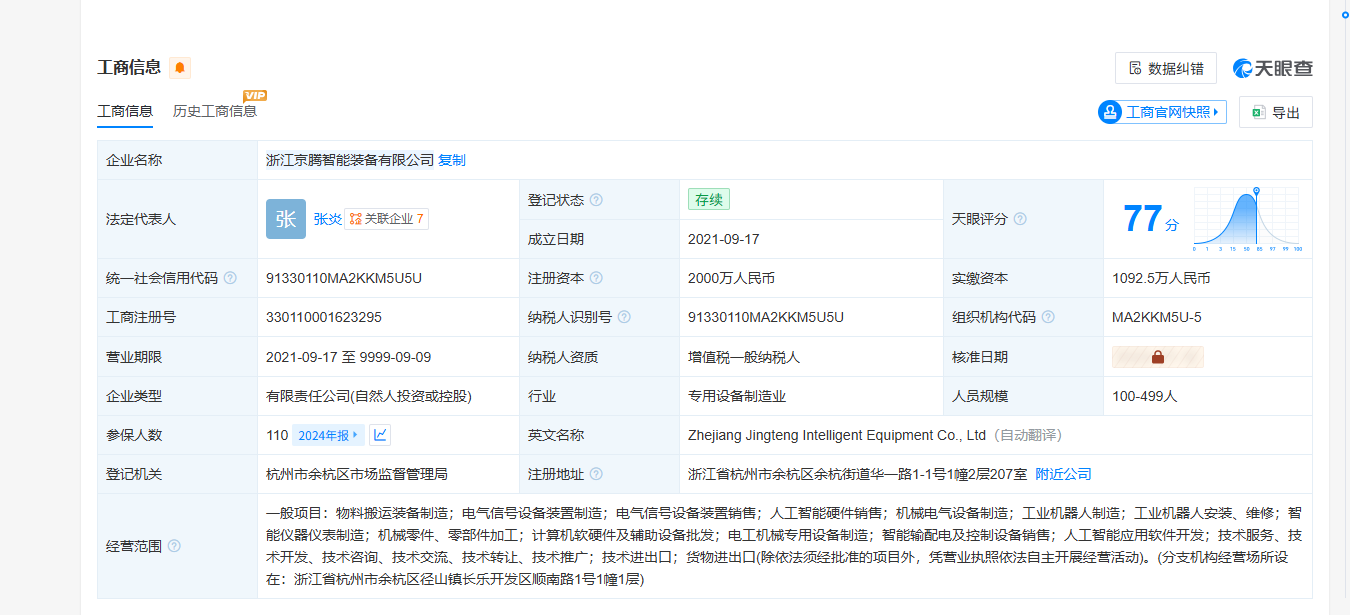Click establishment date 2021-09-17

(724, 239)
